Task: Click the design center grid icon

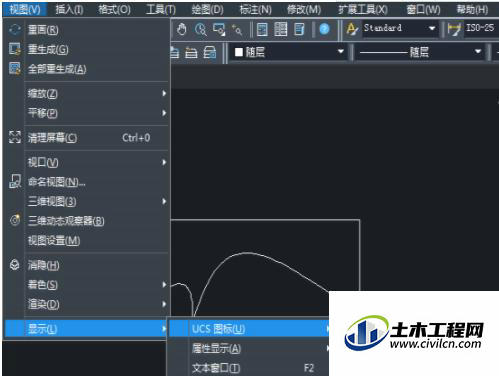Action: click(281, 29)
